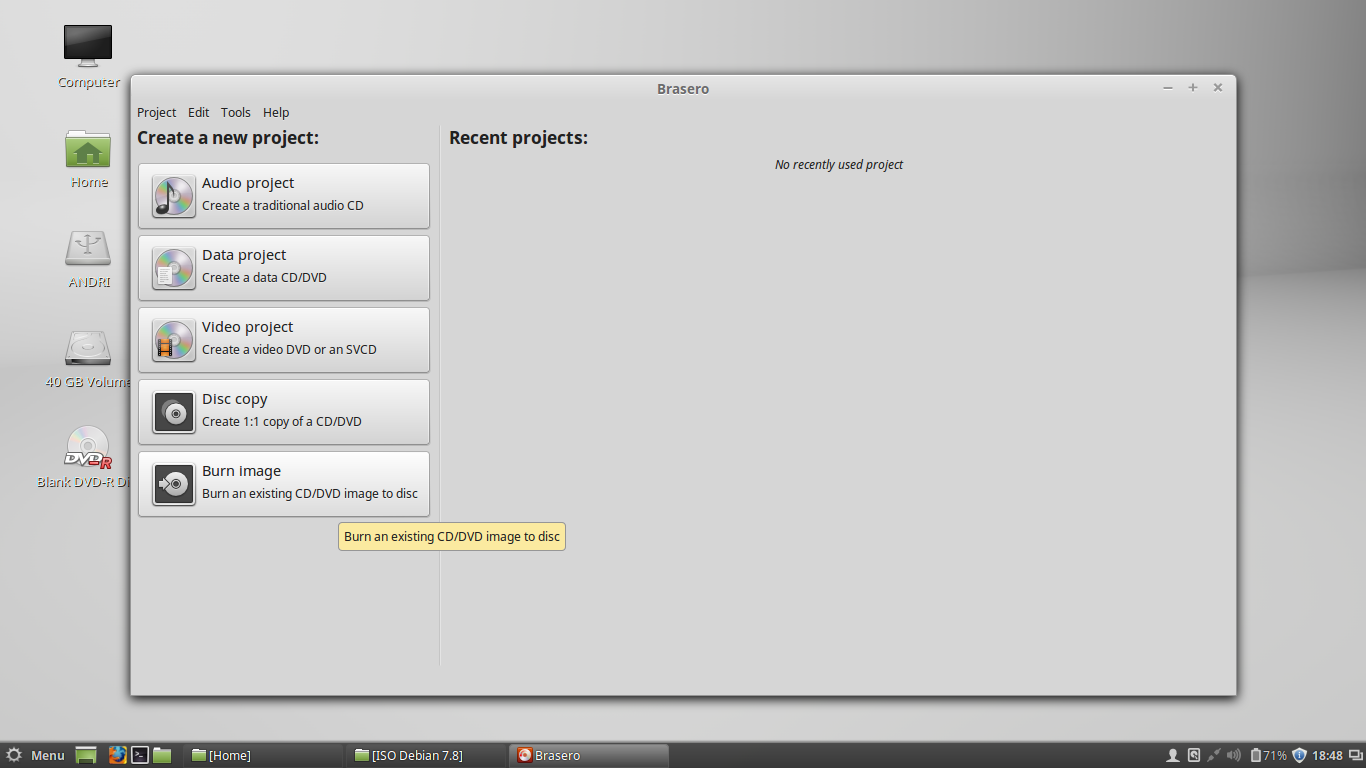Select the ANDRI USB drive icon

(88, 258)
